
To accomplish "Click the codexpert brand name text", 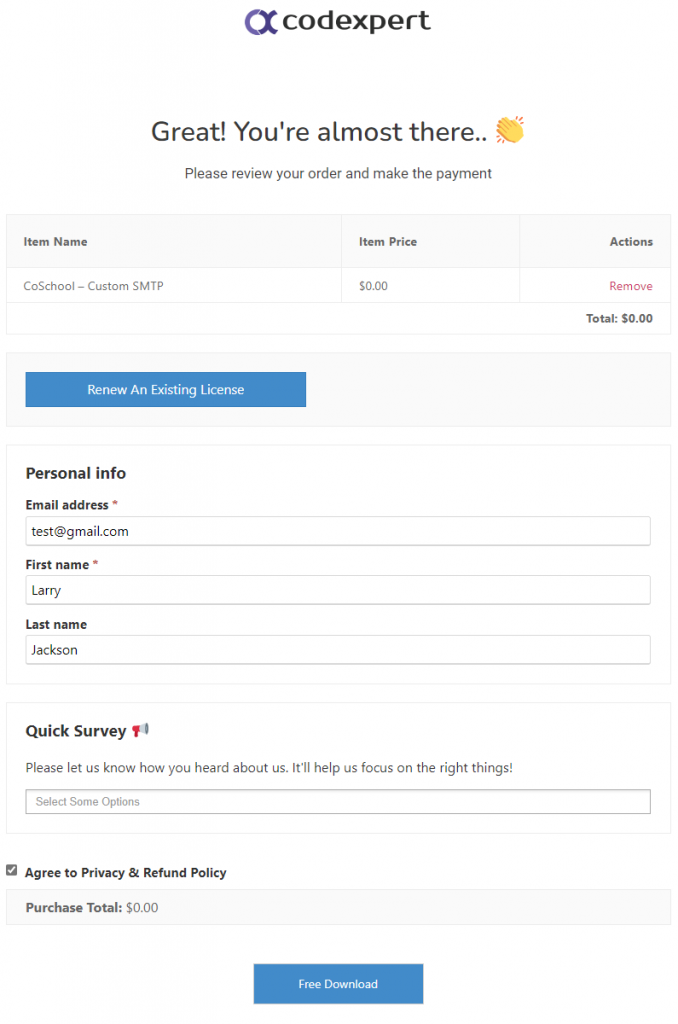I will [356, 22].
